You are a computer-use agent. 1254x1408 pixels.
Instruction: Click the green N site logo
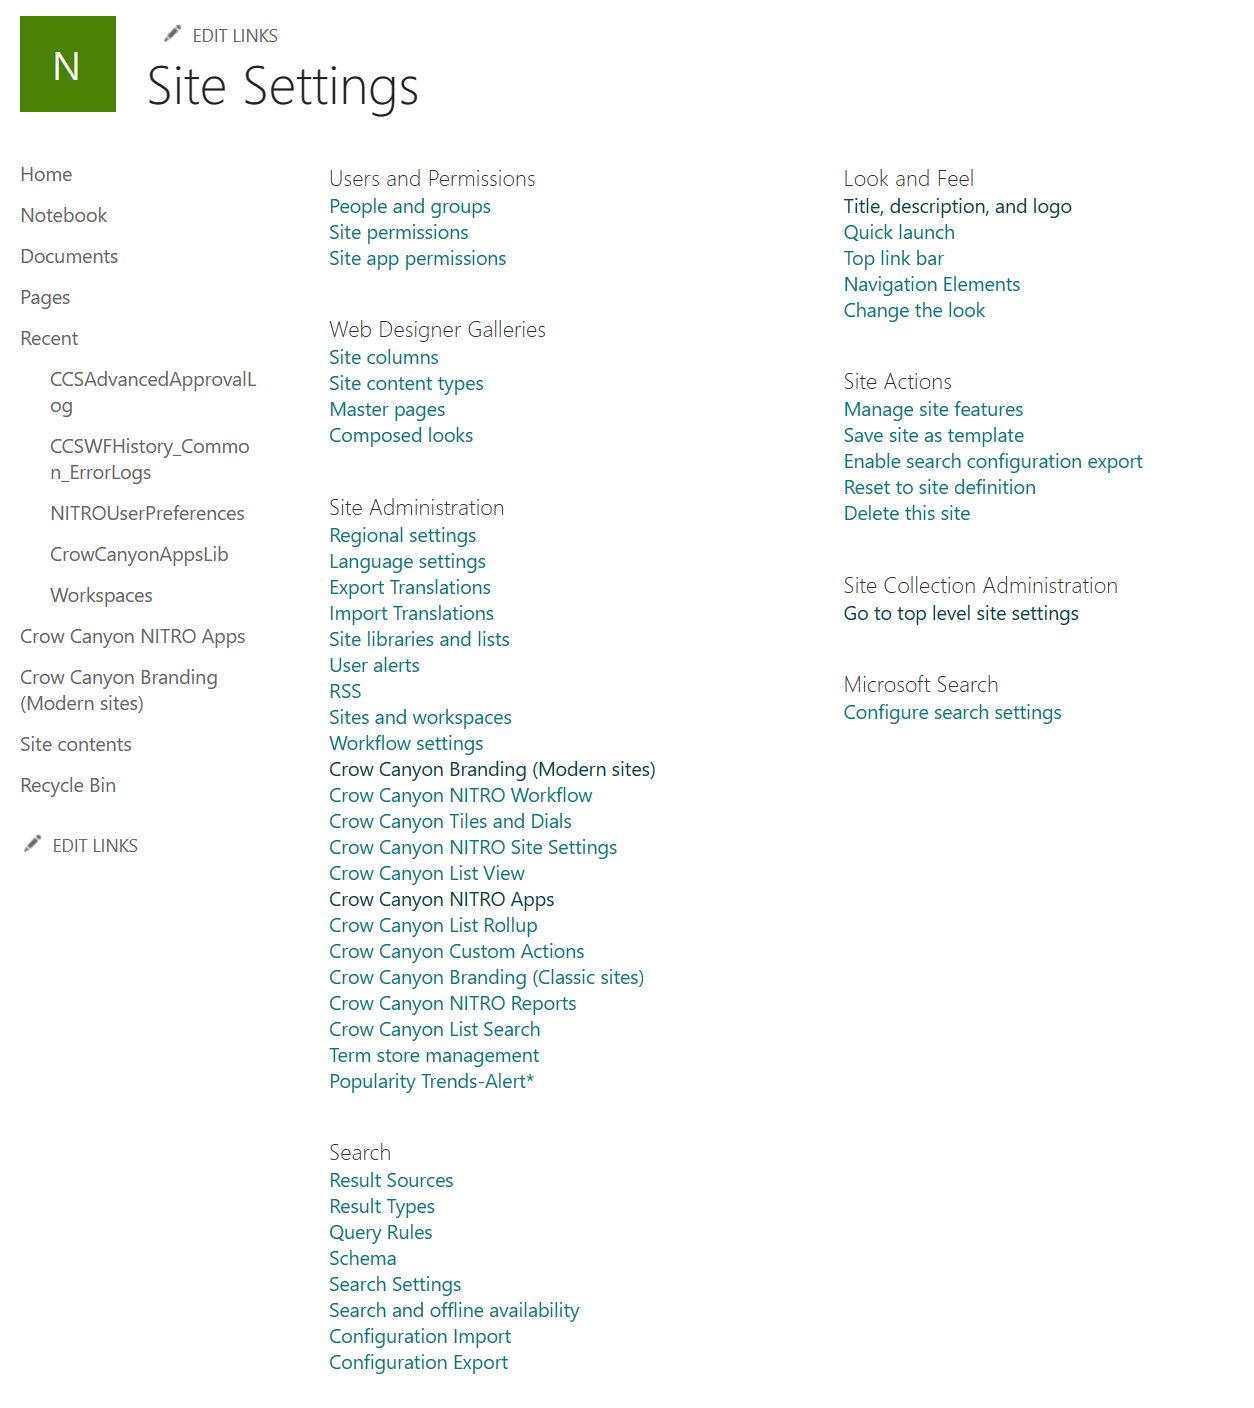(x=68, y=64)
